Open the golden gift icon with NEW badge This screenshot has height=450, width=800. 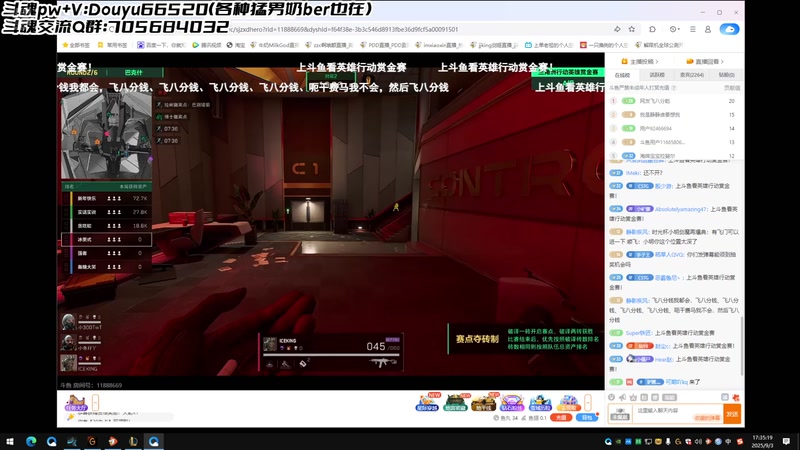coord(484,403)
